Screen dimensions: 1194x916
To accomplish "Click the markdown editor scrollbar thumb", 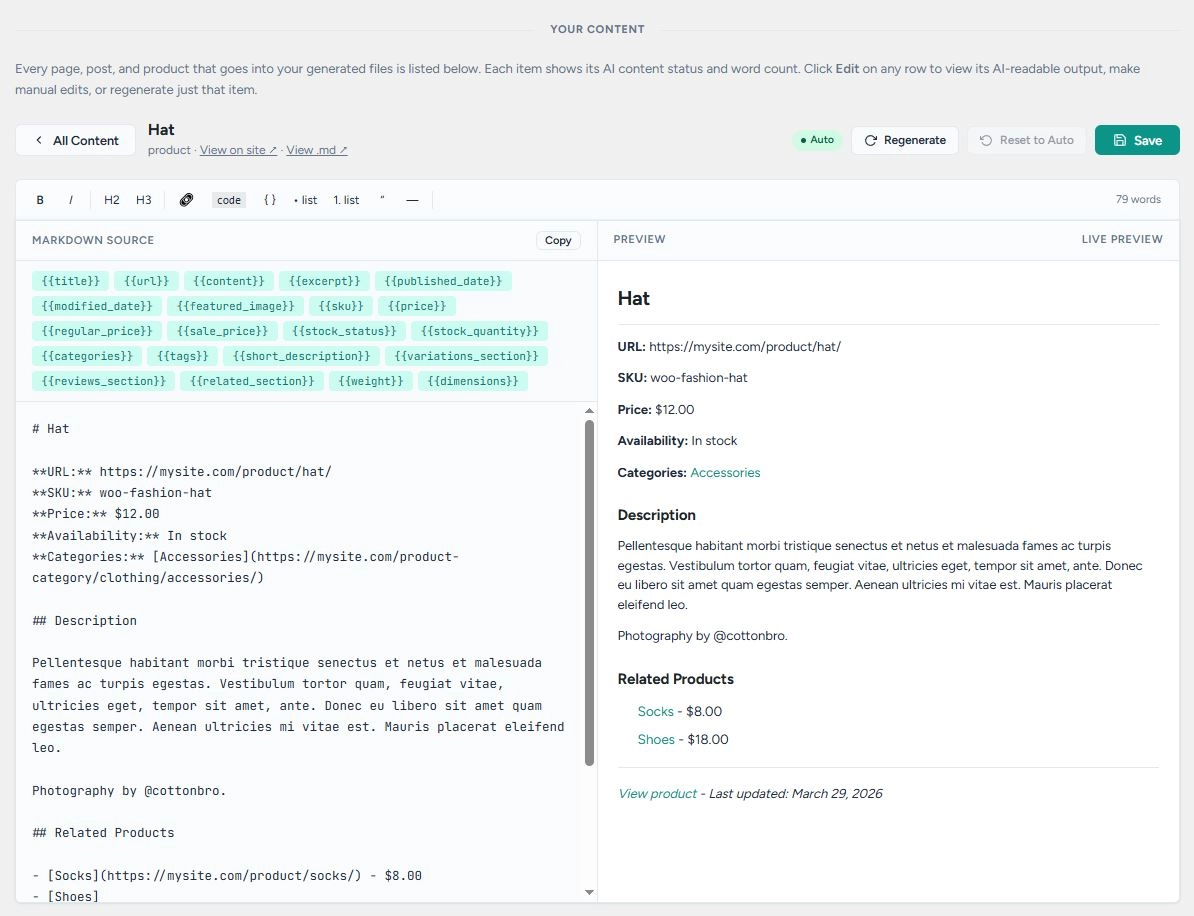I will click(589, 592).
